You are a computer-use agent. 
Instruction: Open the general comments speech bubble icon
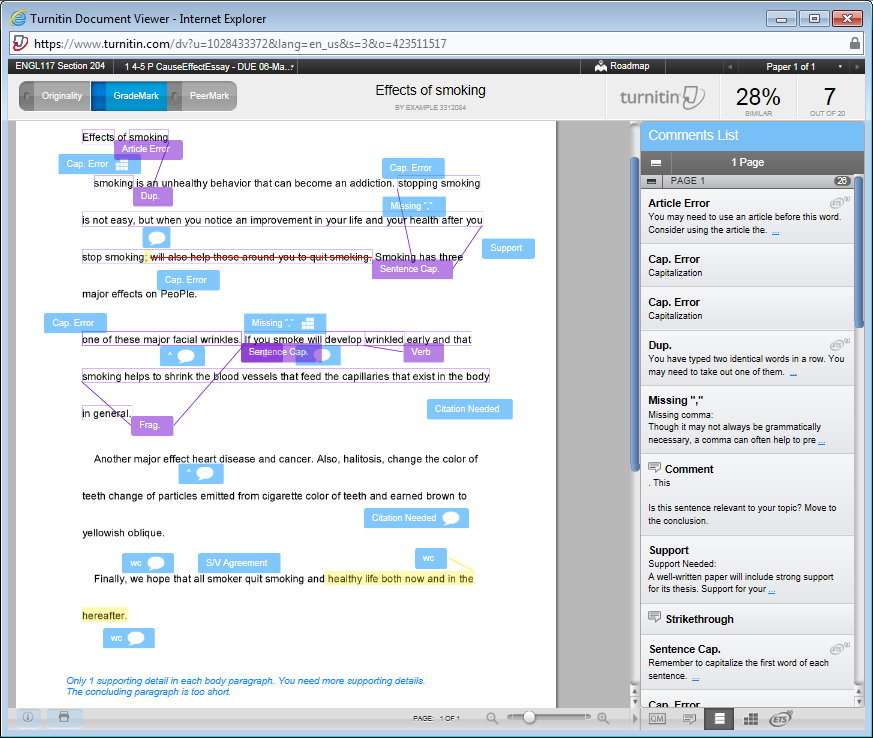688,718
